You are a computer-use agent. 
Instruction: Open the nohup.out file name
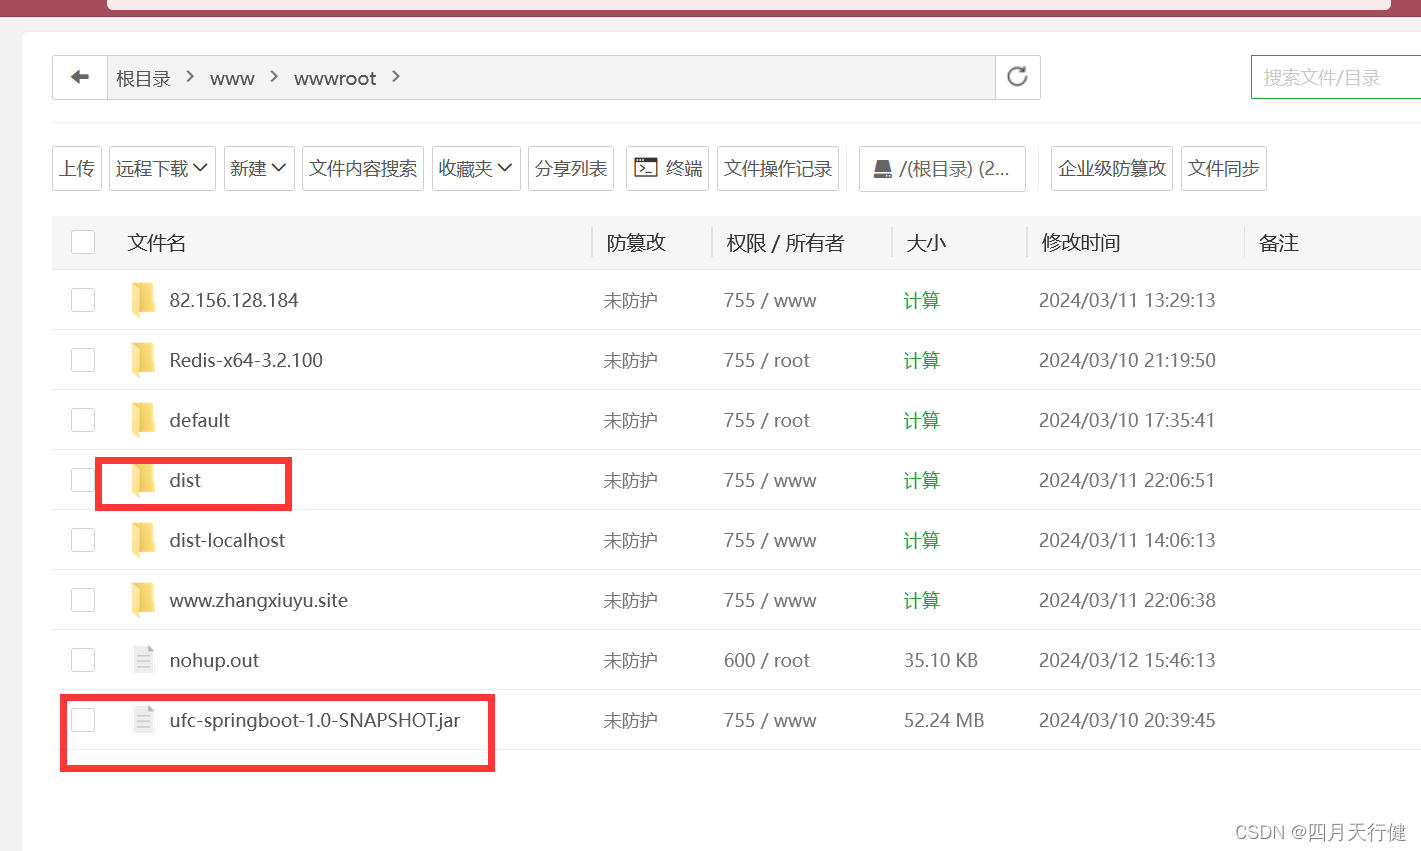point(214,660)
